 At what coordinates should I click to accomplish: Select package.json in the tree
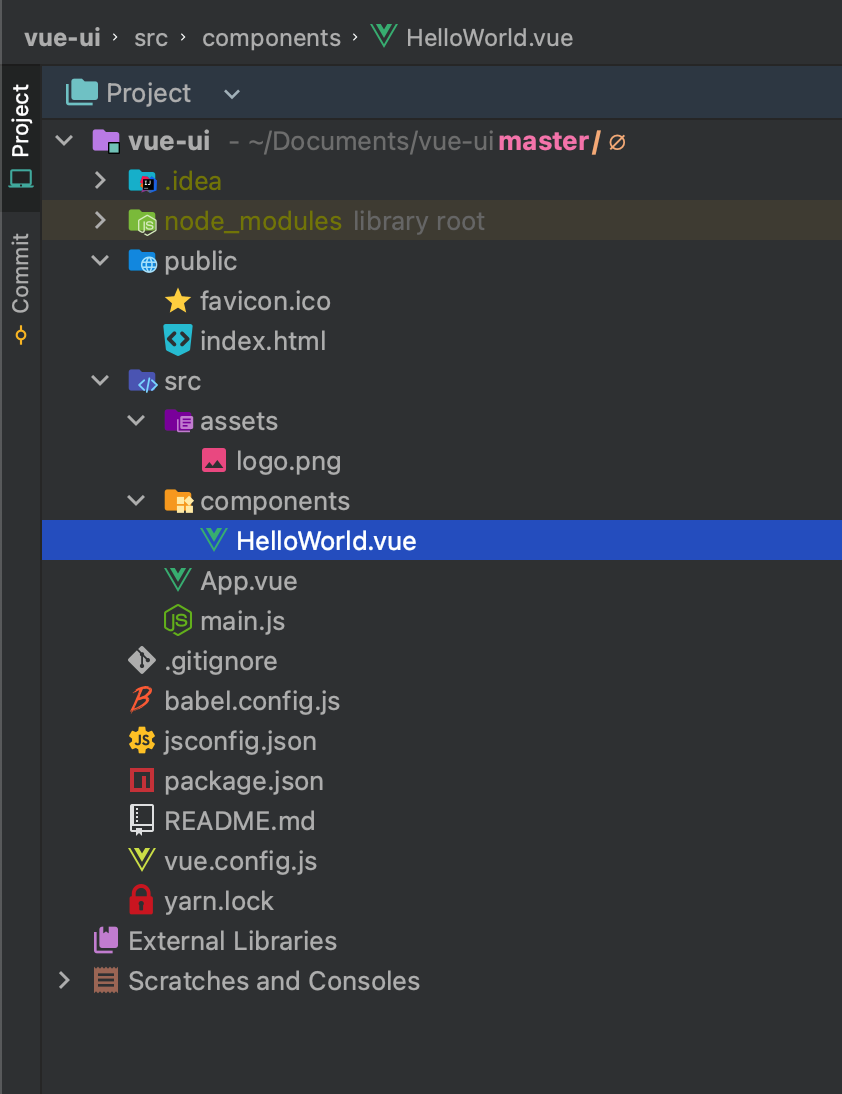coord(243,781)
